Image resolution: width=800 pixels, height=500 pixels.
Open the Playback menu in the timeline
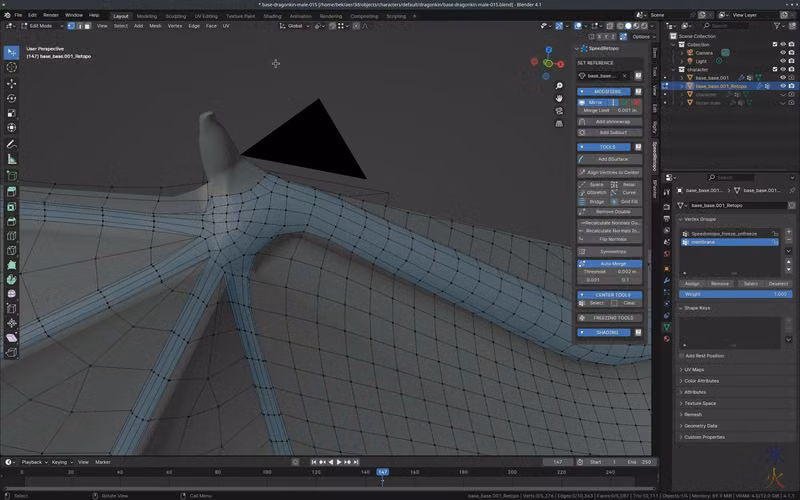pos(34,462)
